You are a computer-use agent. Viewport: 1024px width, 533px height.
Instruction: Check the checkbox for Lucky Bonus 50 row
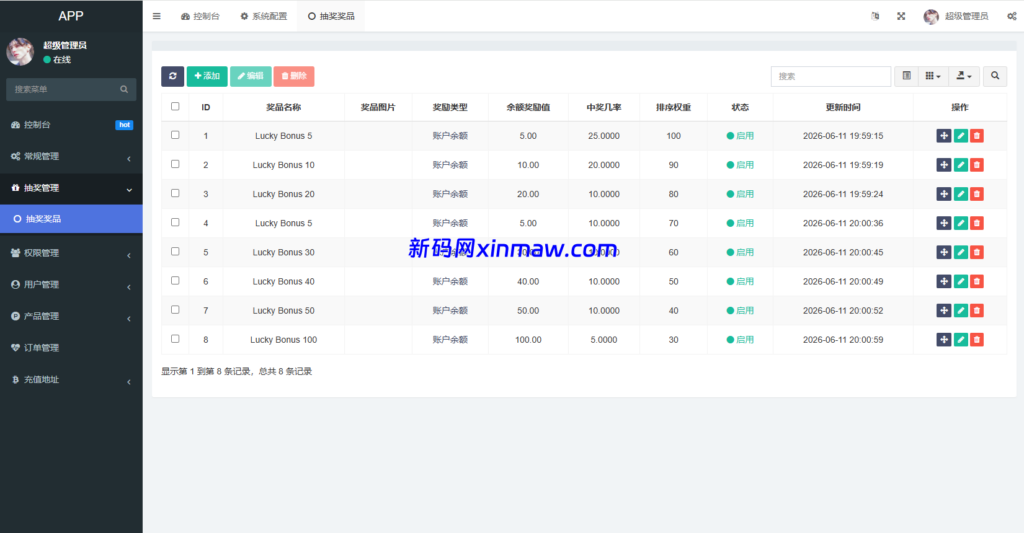(175, 310)
